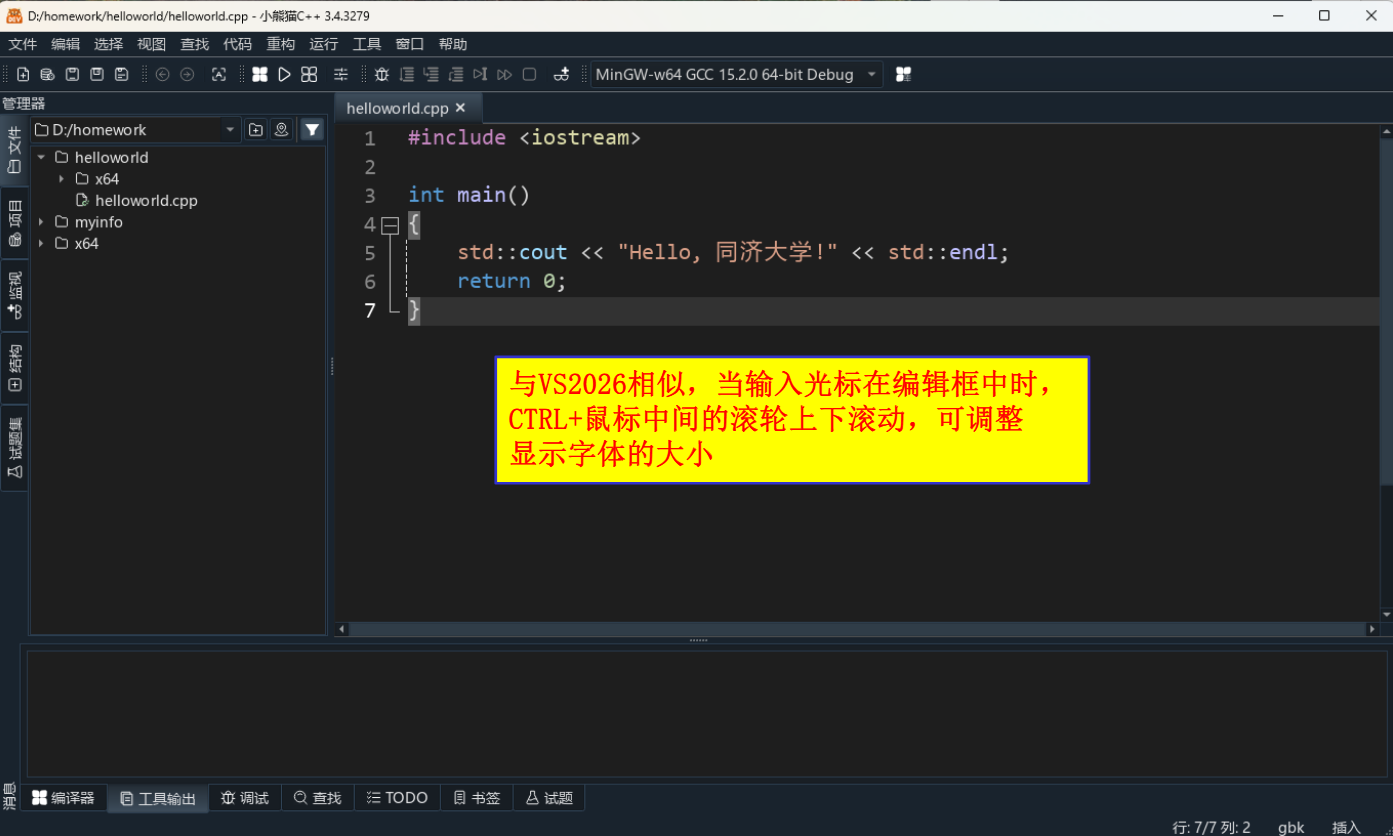Open compiler options via the sliders icon
The width and height of the screenshot is (1393, 836).
coord(341,74)
